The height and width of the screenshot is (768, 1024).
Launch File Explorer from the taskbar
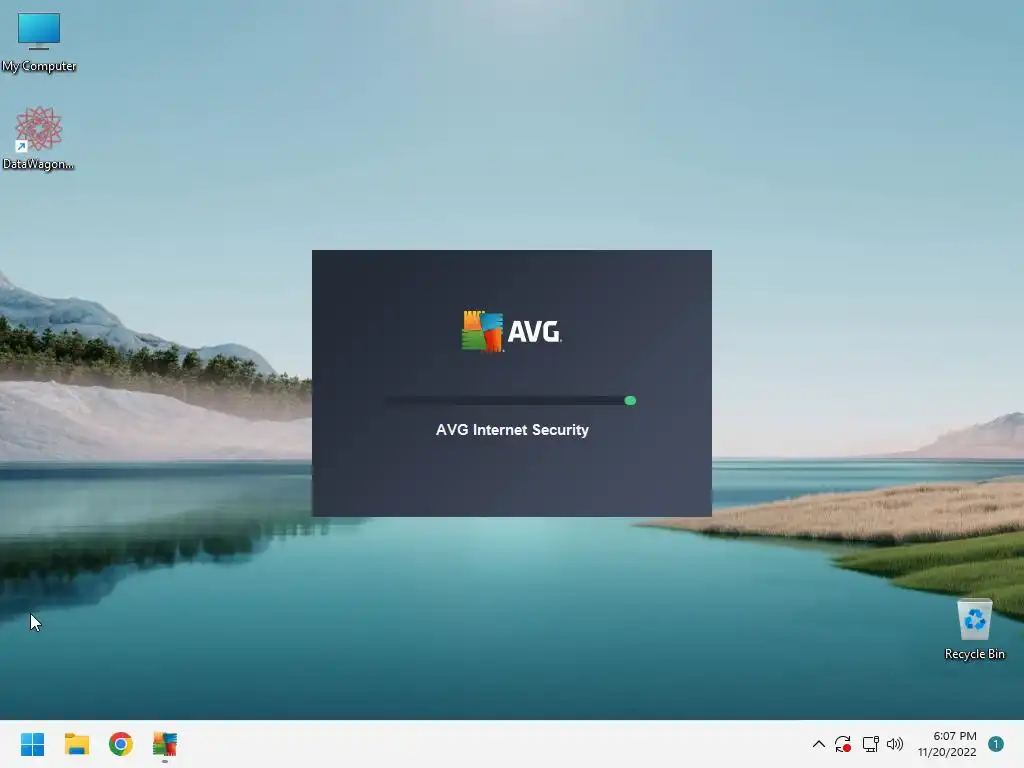76,744
